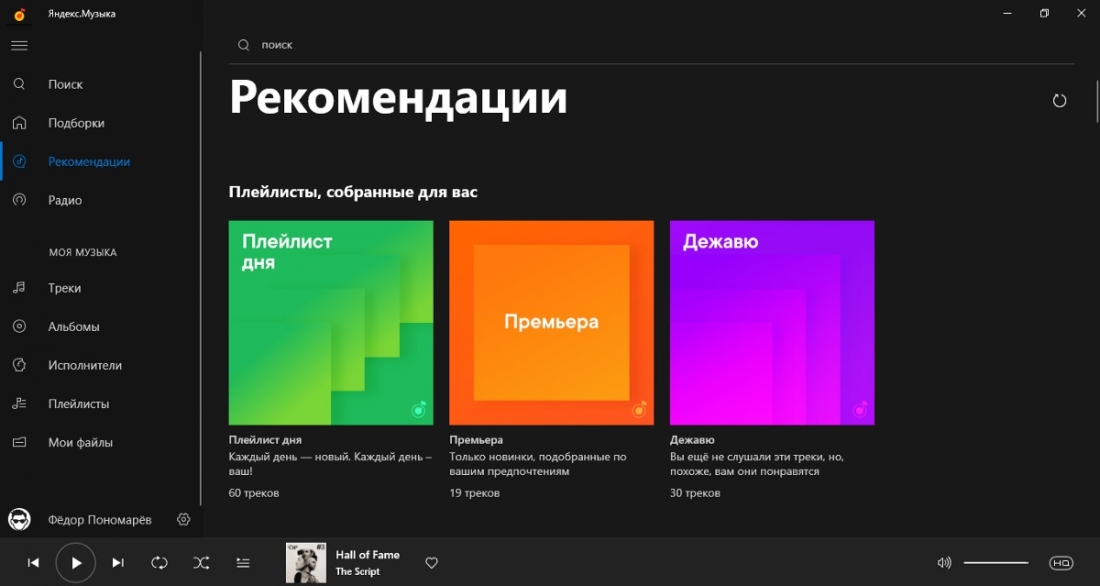Like the Hall of Fame track
The width and height of the screenshot is (1100, 586).
[432, 563]
